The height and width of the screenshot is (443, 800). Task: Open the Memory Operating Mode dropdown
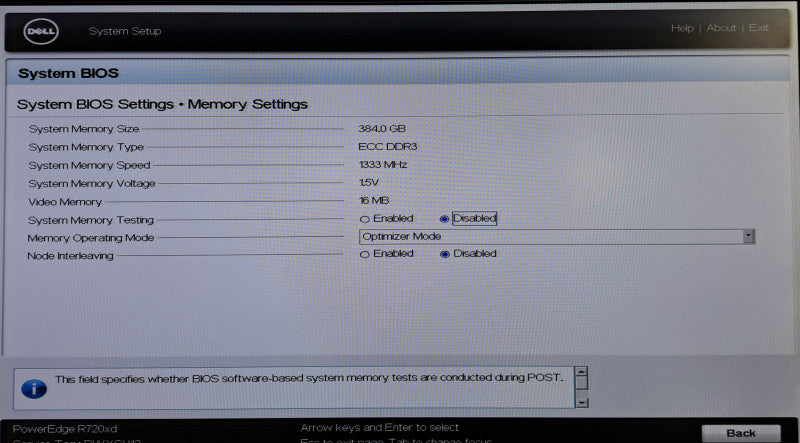(557, 237)
